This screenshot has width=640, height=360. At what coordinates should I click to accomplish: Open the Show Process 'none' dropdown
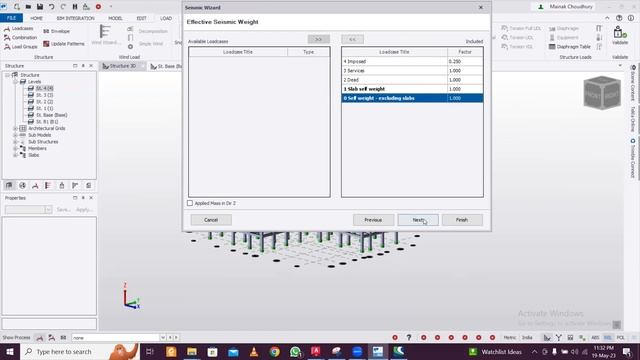click(162, 338)
